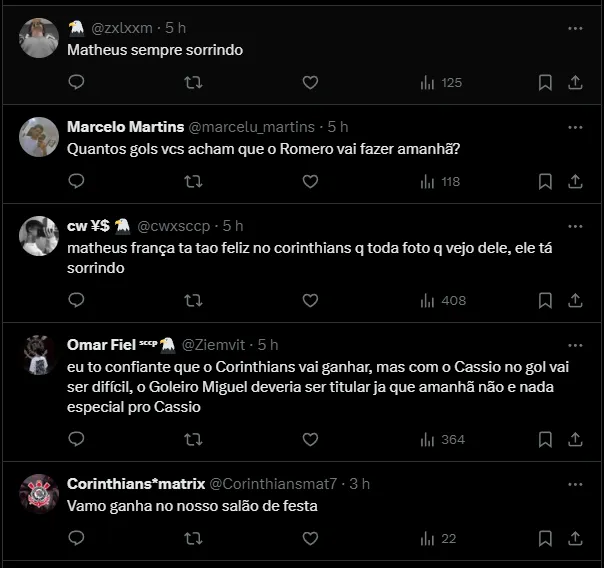Open more options on Marcelo Martins' tweet

575,128
